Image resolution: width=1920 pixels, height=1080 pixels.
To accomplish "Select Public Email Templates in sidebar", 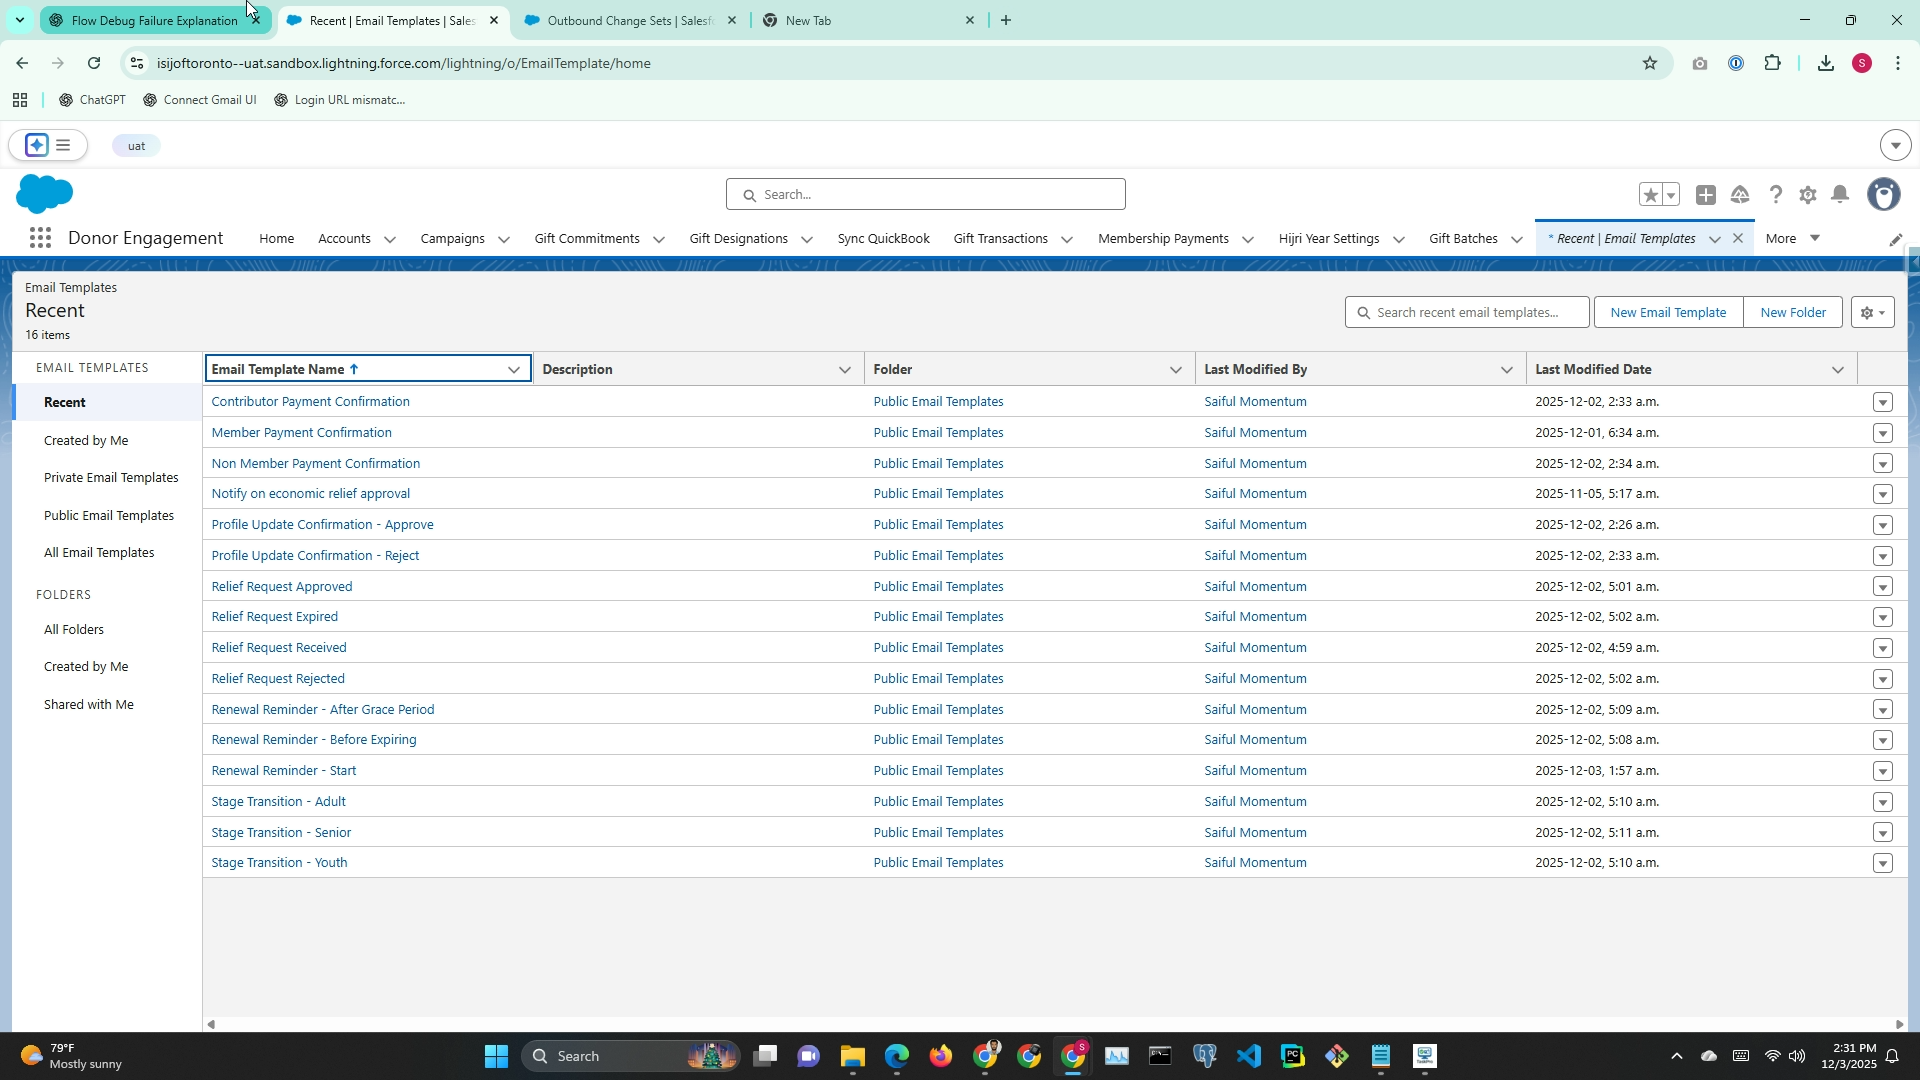I will coord(109,516).
